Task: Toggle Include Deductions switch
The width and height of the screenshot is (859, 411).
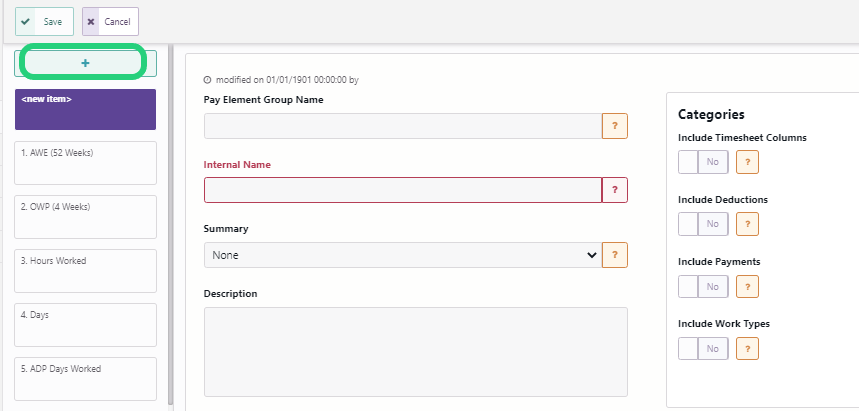Action: pos(703,224)
